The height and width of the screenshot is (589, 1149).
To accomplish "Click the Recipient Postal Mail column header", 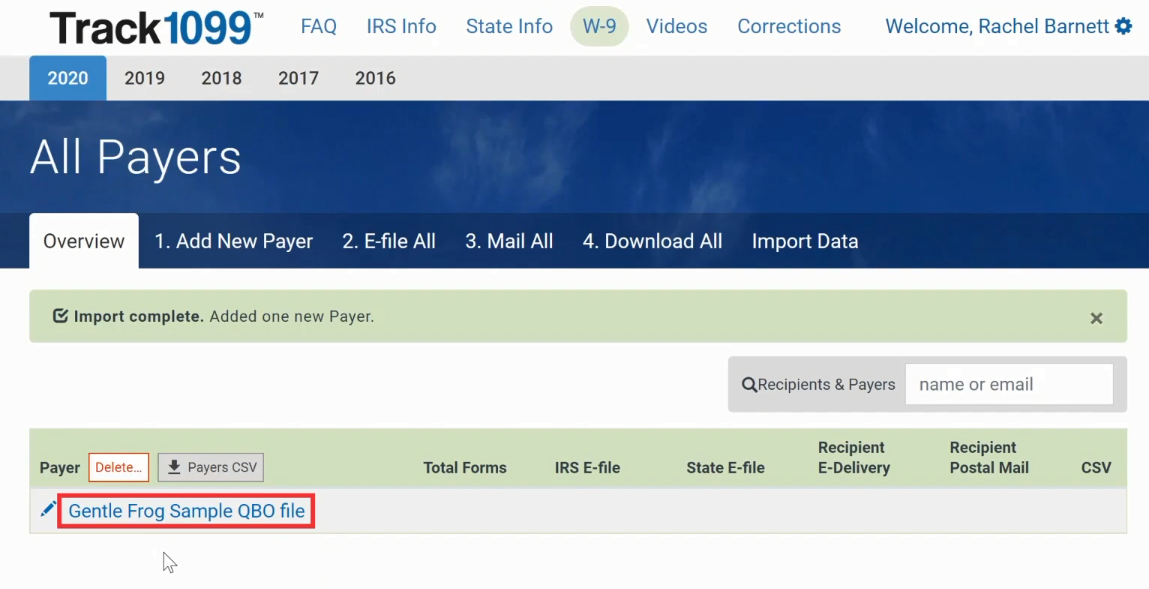I will click(x=989, y=458).
